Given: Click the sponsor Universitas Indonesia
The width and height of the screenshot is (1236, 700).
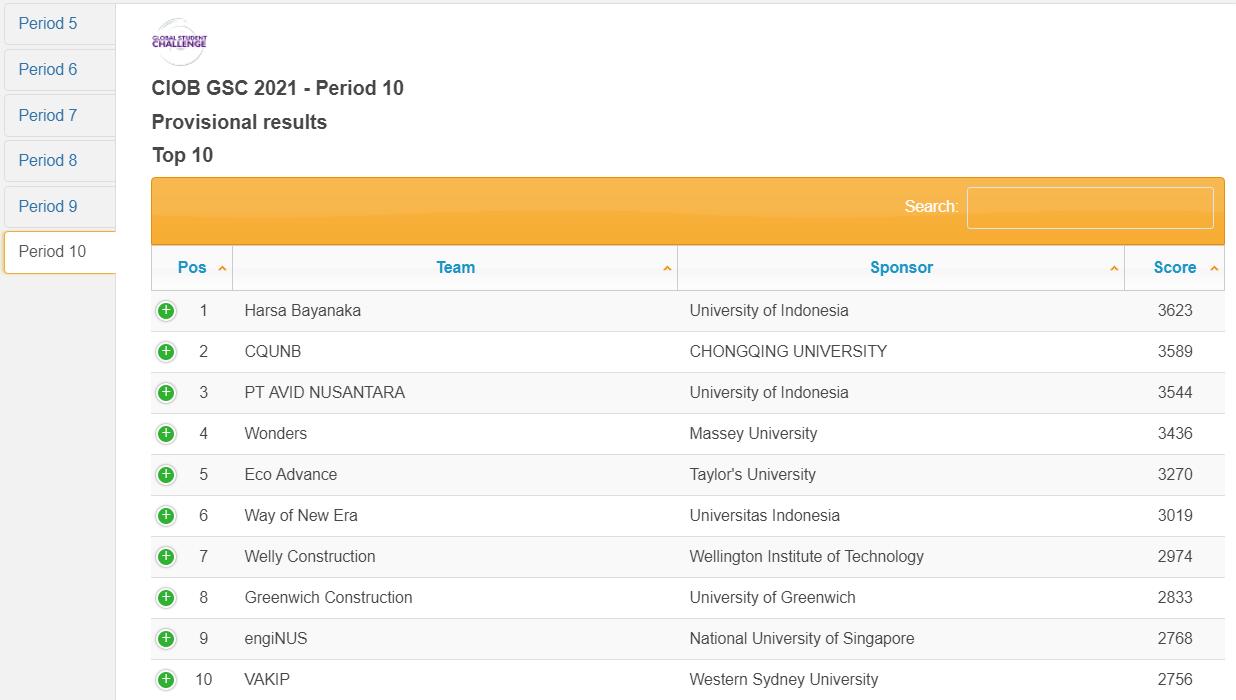Looking at the screenshot, I should 765,516.
